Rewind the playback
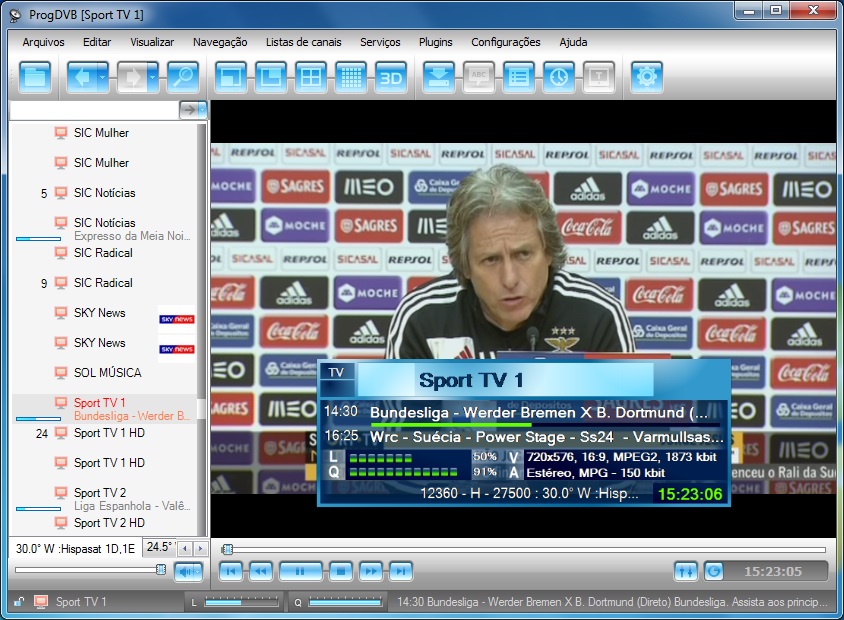This screenshot has width=844, height=620. pos(260,571)
